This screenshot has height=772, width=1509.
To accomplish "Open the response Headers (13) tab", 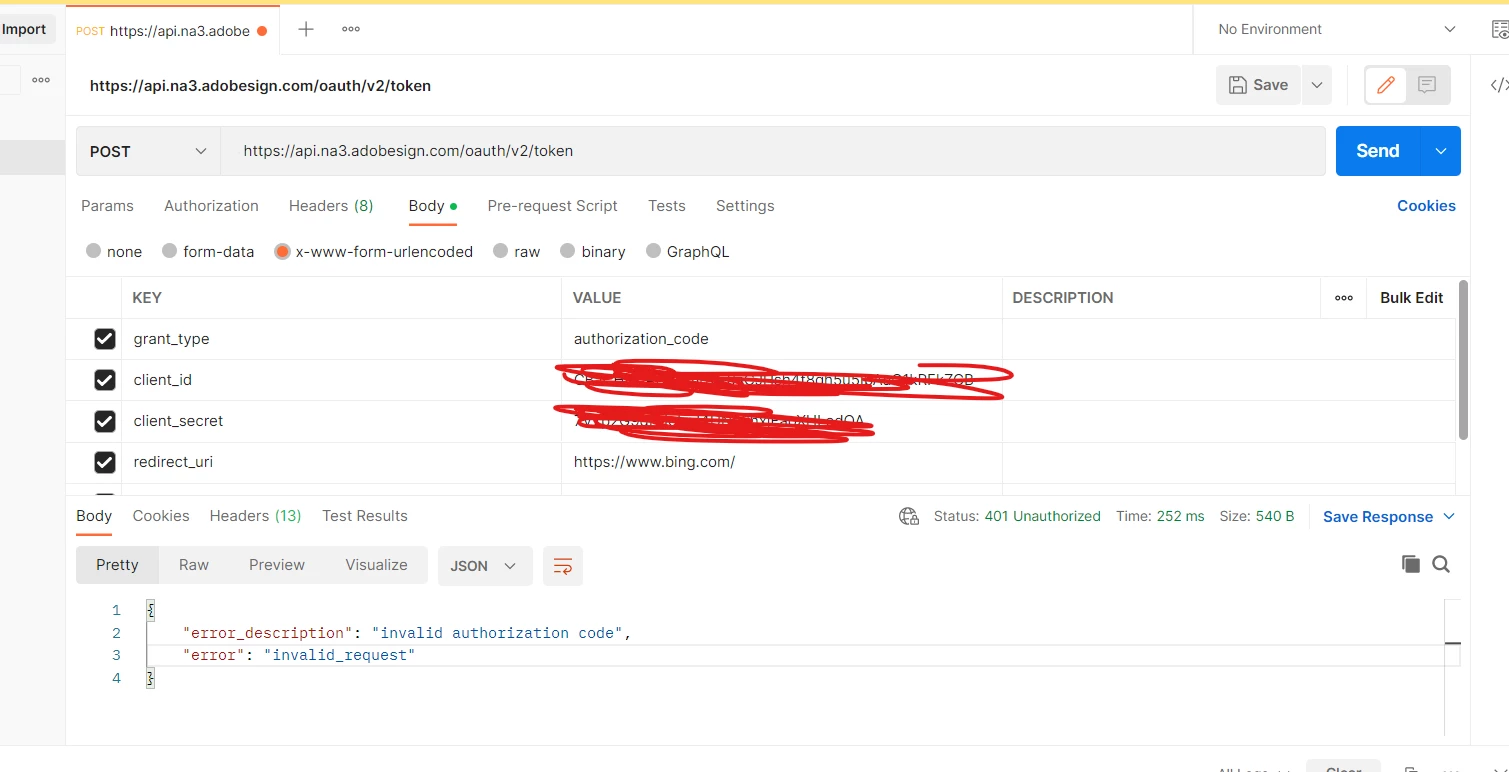I will (x=255, y=516).
